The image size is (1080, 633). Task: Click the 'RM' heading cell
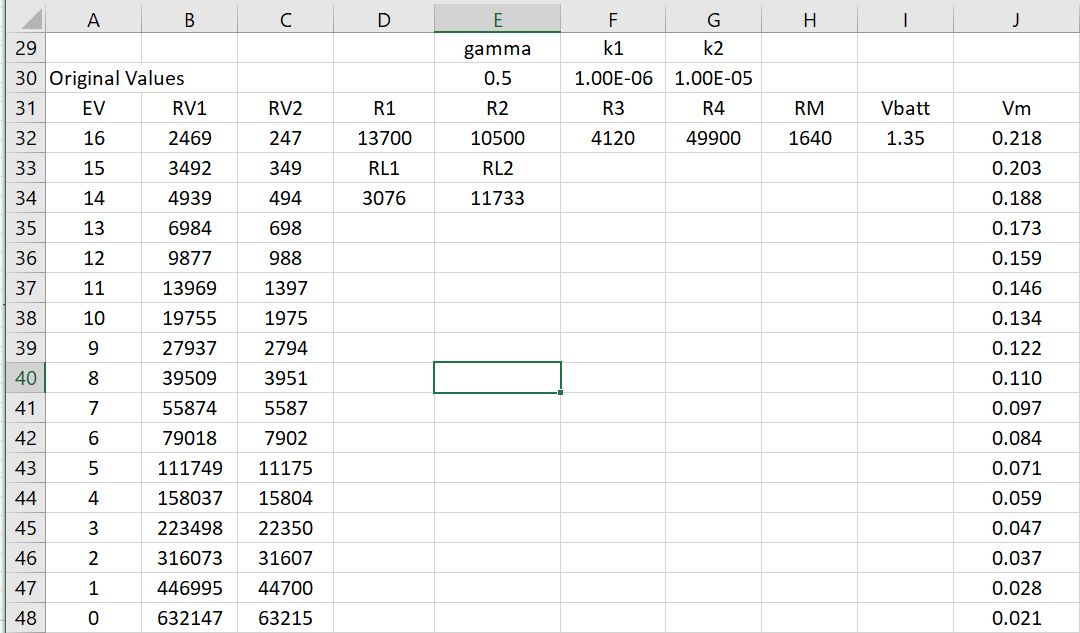click(809, 108)
